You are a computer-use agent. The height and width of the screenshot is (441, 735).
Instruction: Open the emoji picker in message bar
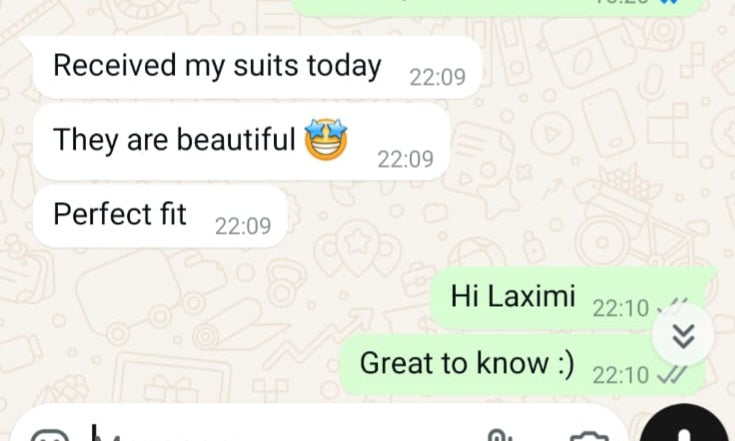click(49, 436)
